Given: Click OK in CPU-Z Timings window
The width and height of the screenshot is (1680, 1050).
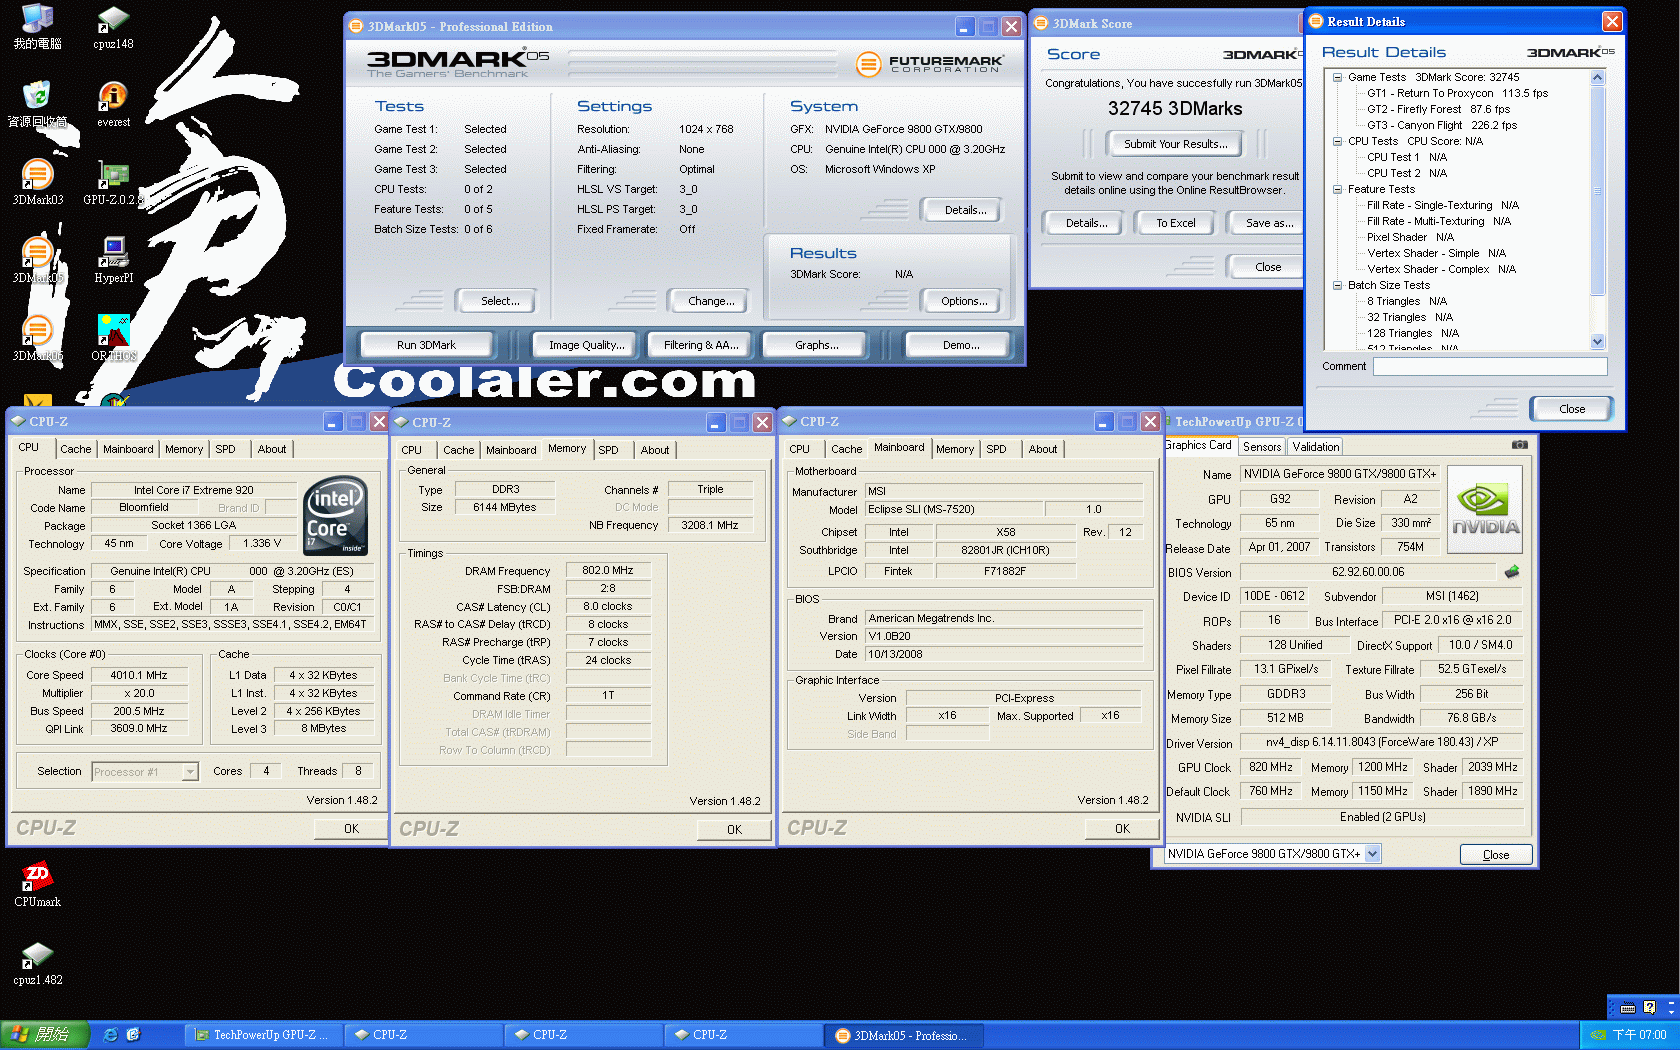Looking at the screenshot, I should 734,829.
